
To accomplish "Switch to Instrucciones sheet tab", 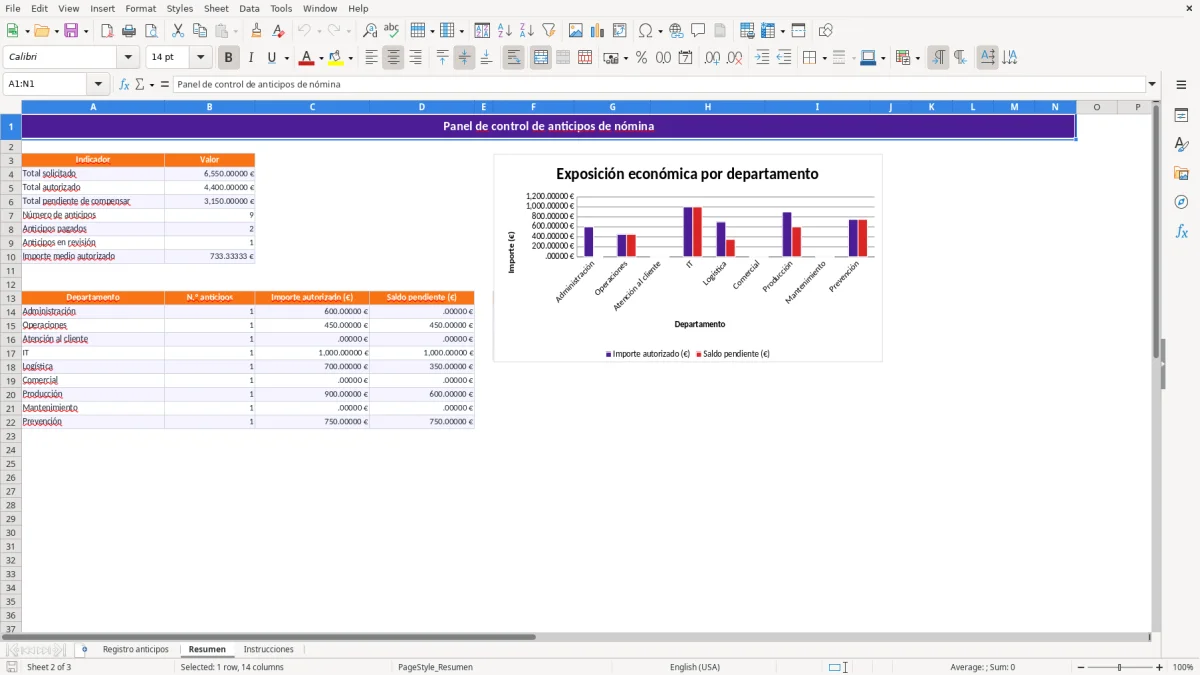I will (x=269, y=650).
